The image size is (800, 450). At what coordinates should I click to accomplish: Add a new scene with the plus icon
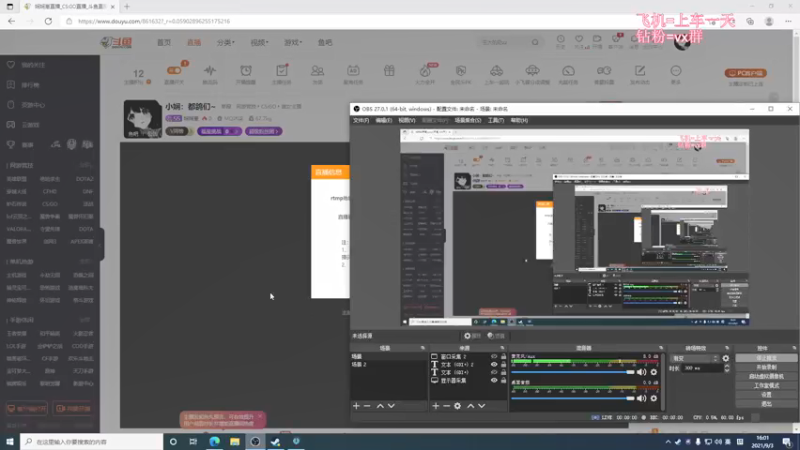356,406
